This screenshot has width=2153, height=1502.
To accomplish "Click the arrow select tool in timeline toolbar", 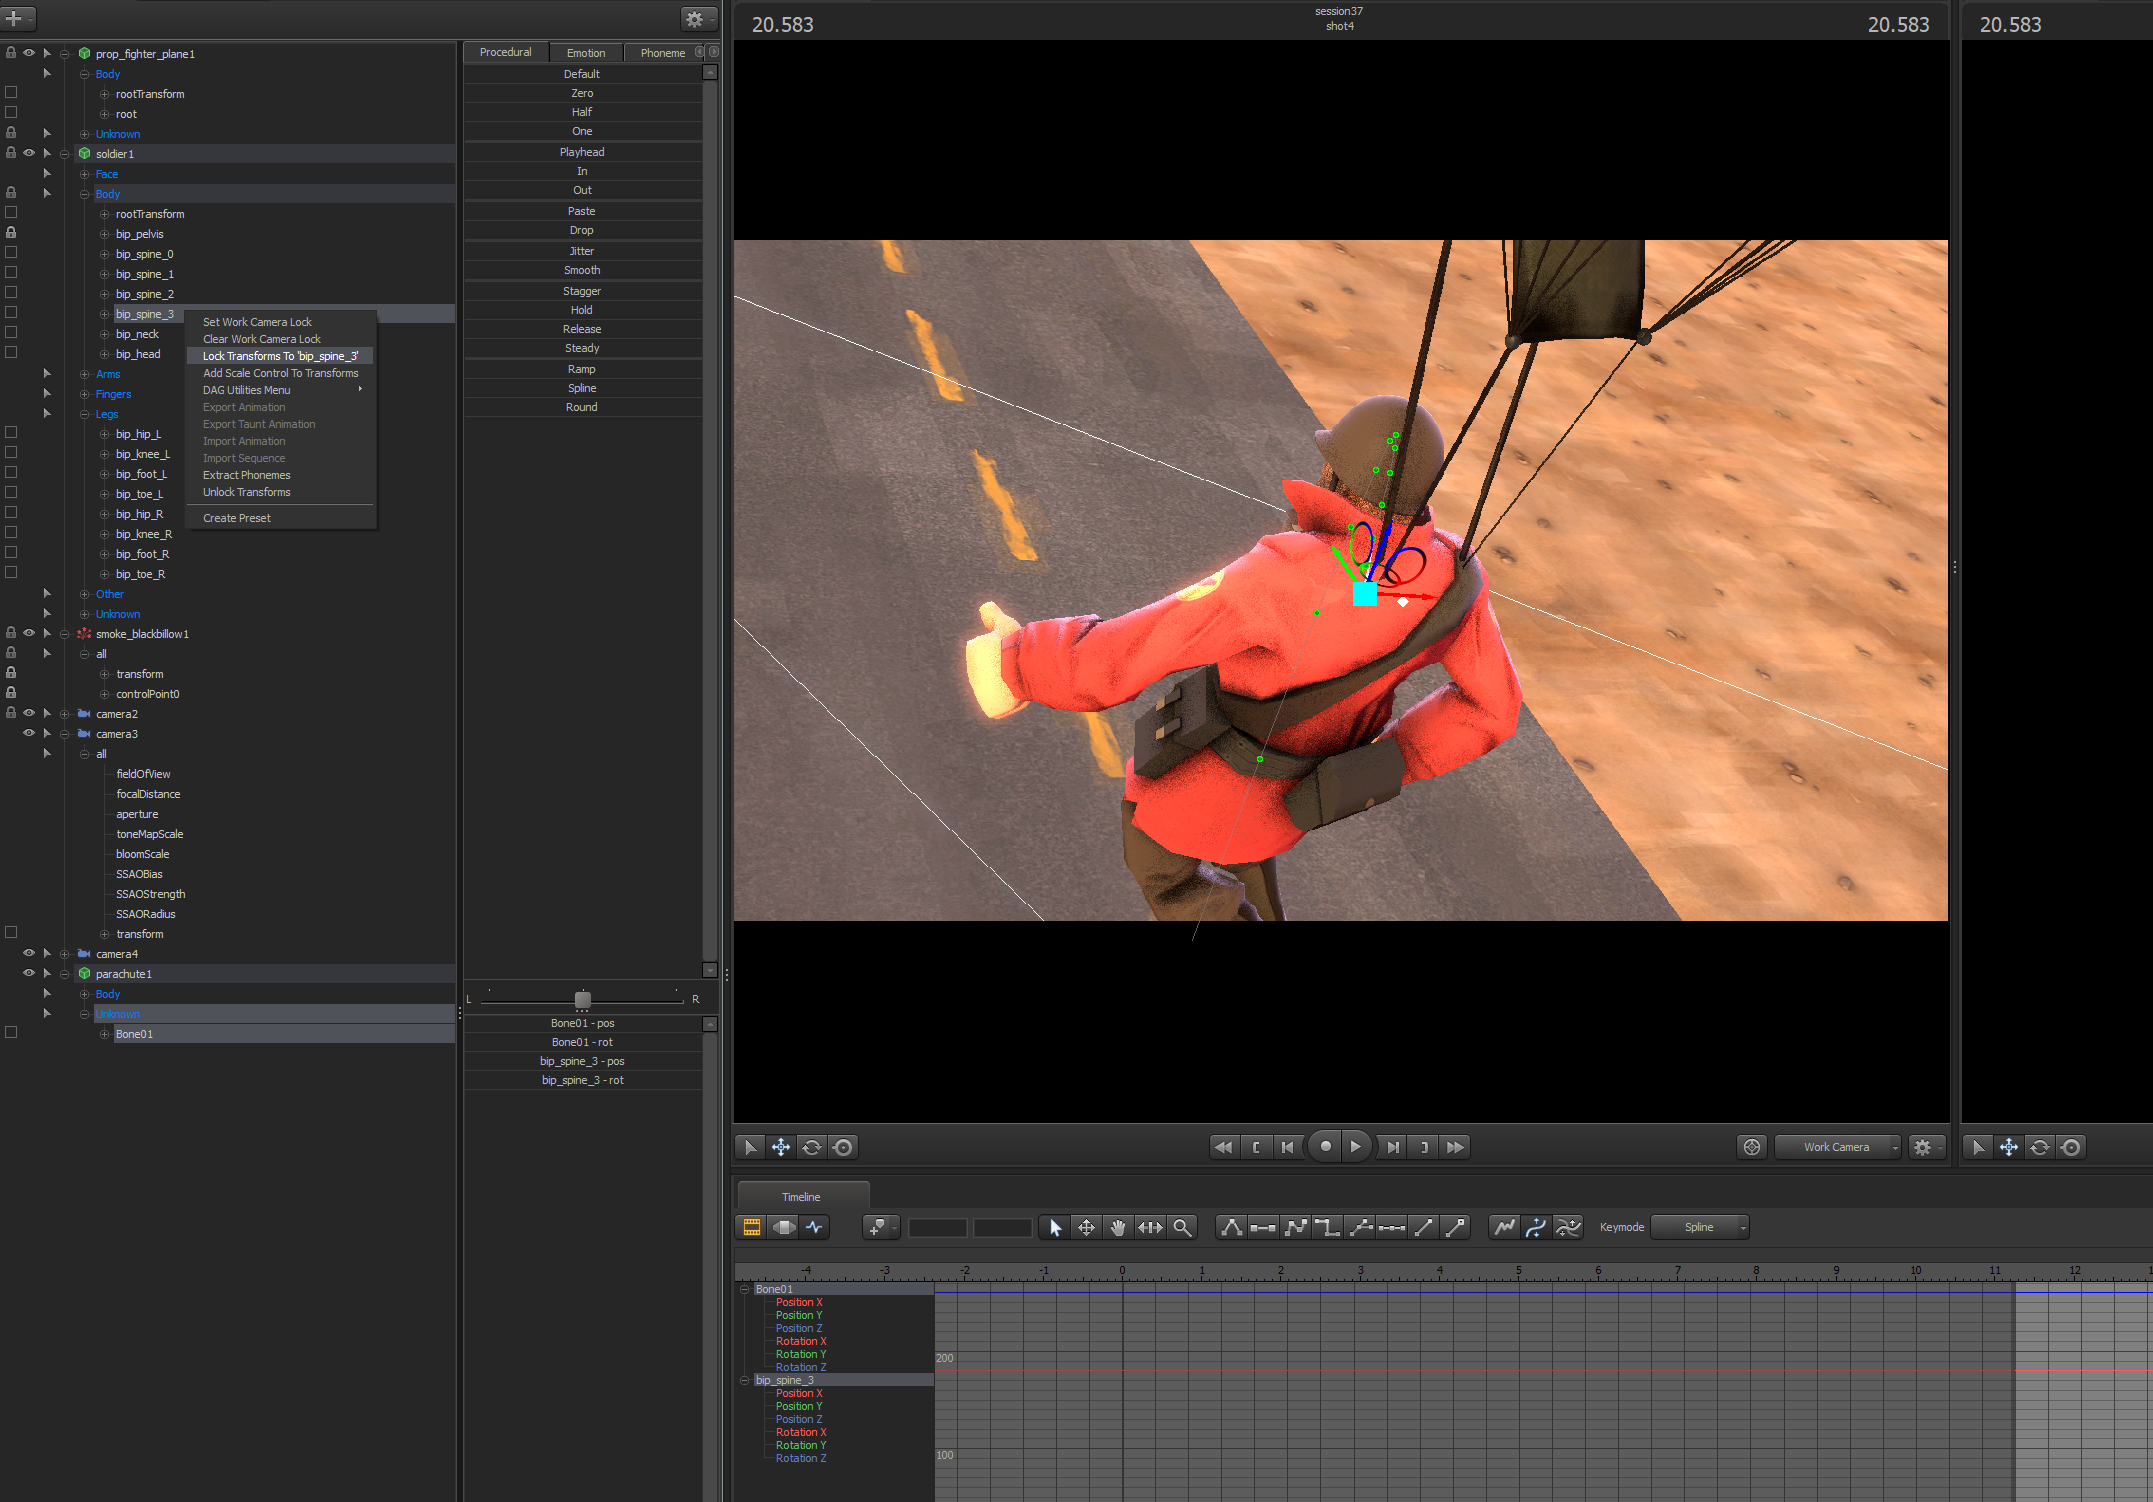I will tap(1055, 1227).
